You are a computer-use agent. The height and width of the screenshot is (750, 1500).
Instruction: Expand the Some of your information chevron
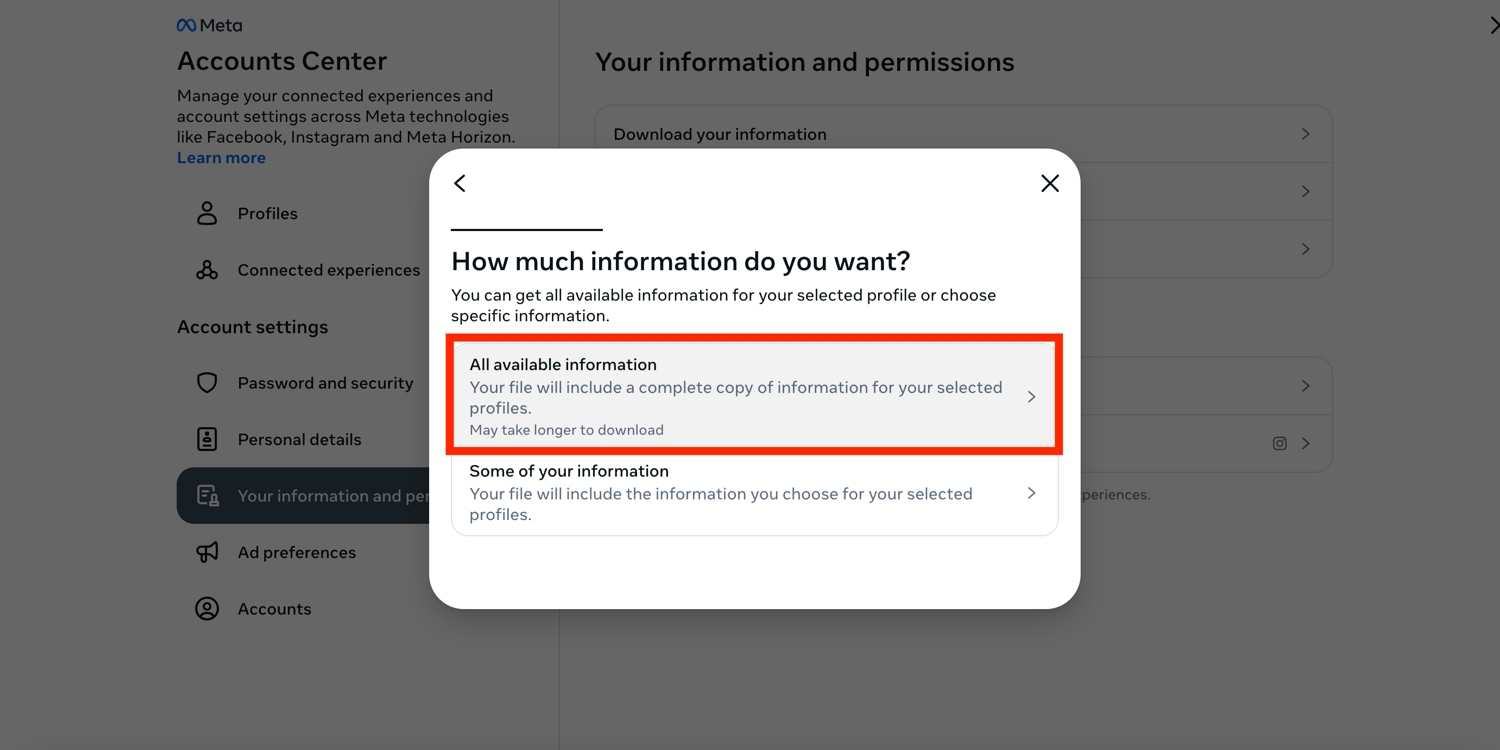point(1031,493)
